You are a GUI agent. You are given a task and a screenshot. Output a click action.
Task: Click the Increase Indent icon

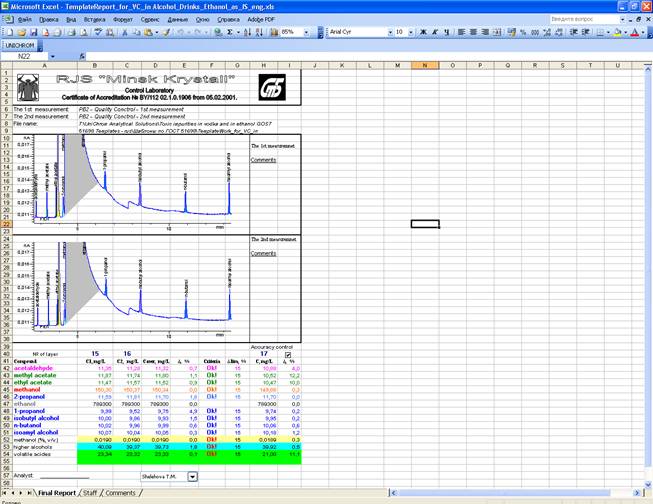point(586,32)
